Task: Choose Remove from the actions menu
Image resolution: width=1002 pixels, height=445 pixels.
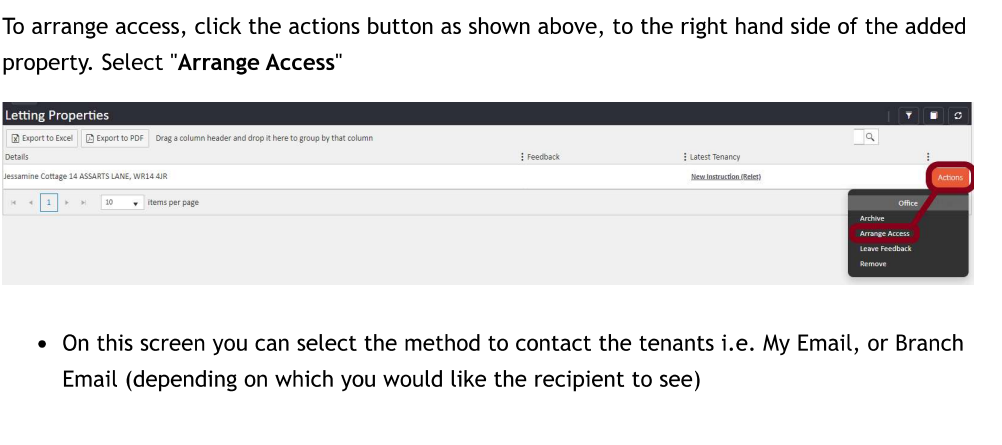Action: (x=873, y=264)
